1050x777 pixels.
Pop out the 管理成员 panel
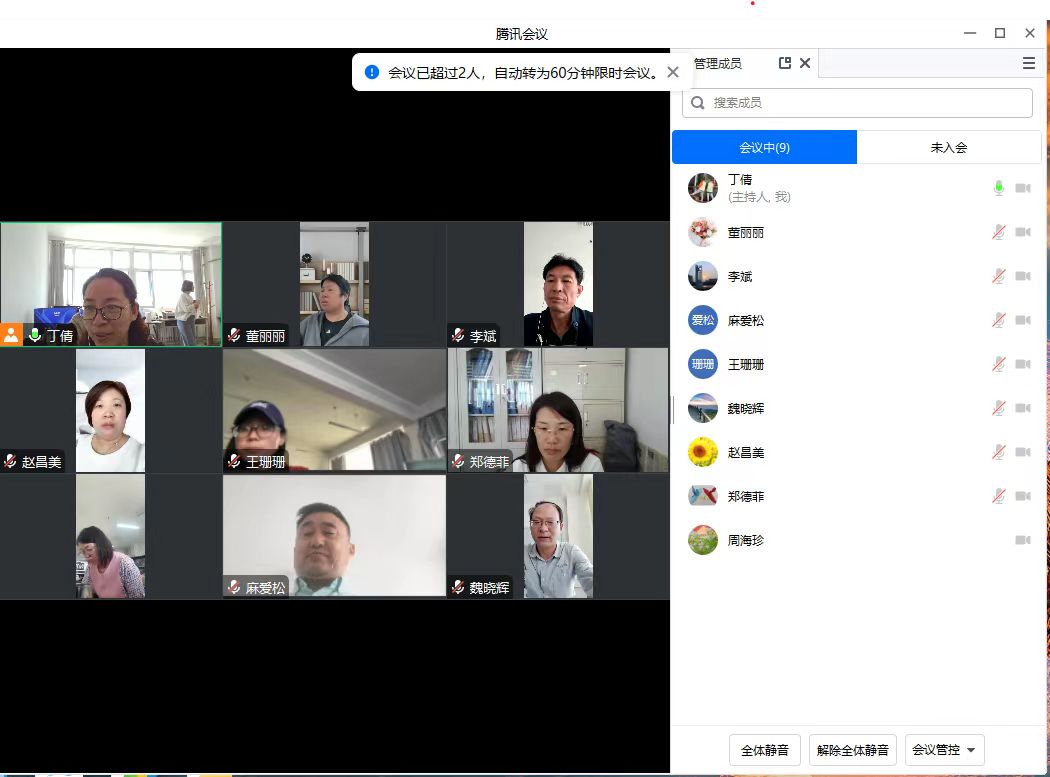785,63
